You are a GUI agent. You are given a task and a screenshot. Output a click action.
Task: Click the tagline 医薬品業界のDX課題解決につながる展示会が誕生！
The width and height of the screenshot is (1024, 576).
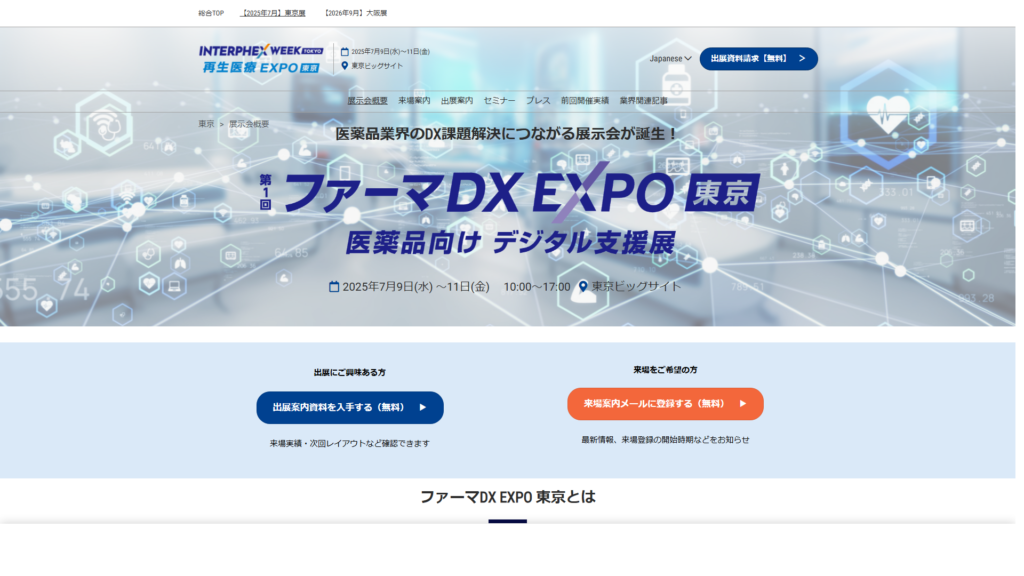click(507, 134)
